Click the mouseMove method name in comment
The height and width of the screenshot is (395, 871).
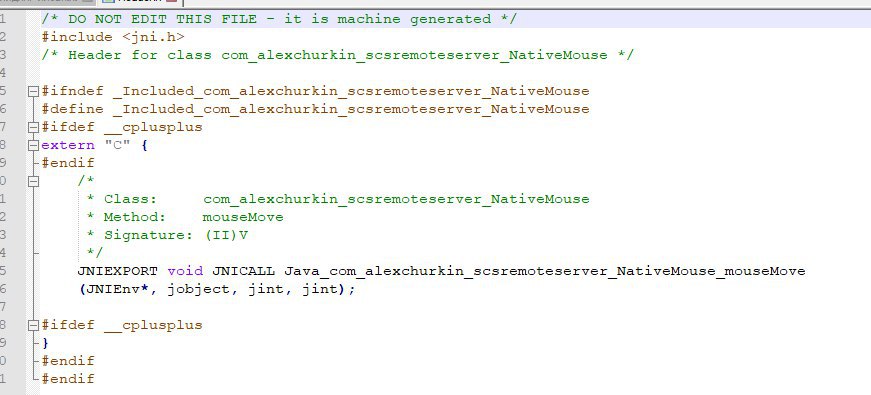243,217
